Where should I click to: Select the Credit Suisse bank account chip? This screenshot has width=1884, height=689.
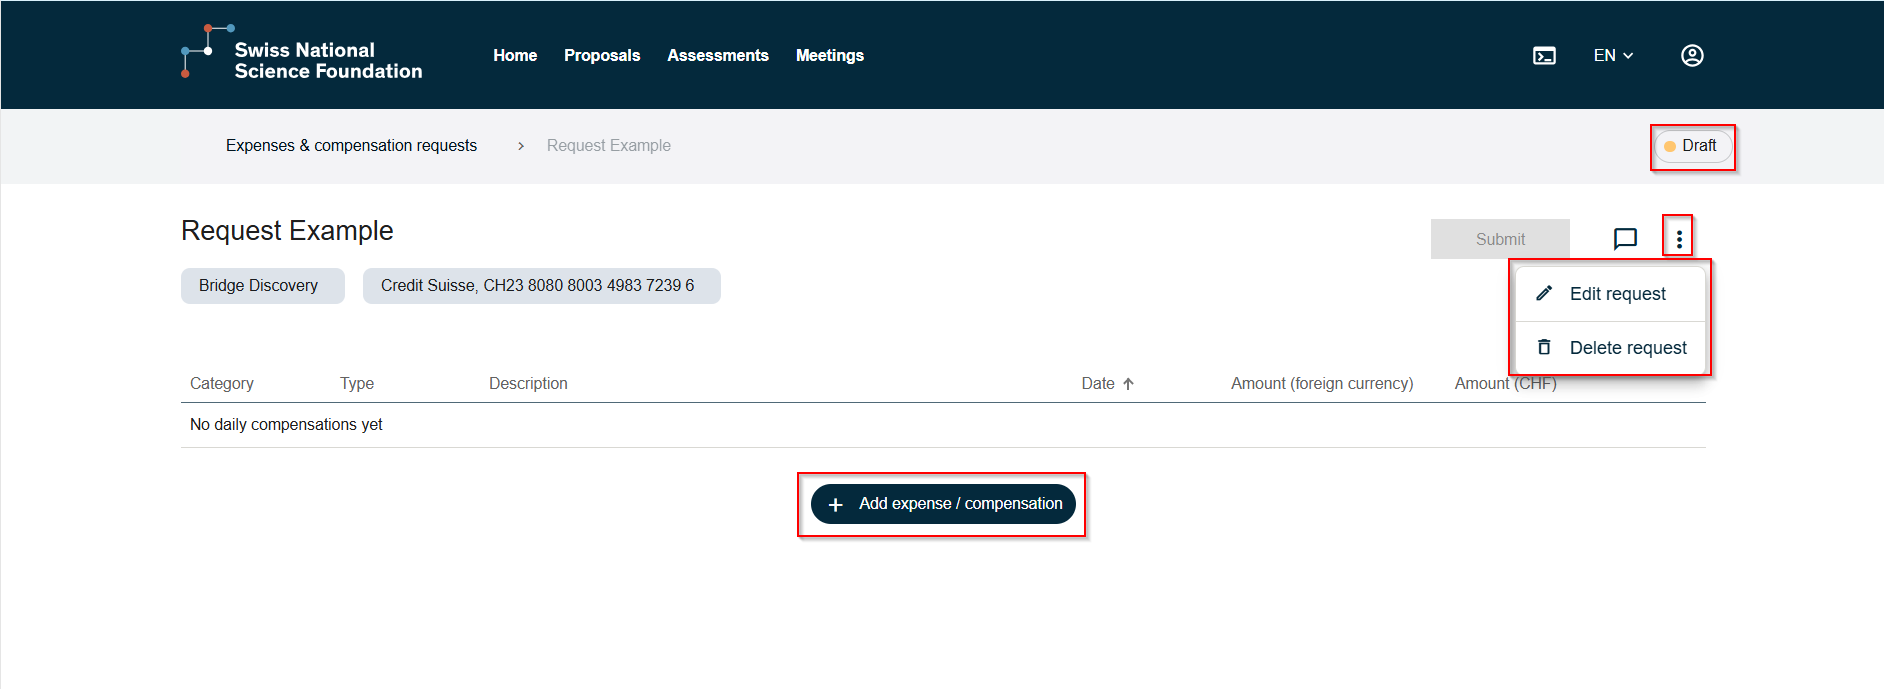tap(540, 286)
